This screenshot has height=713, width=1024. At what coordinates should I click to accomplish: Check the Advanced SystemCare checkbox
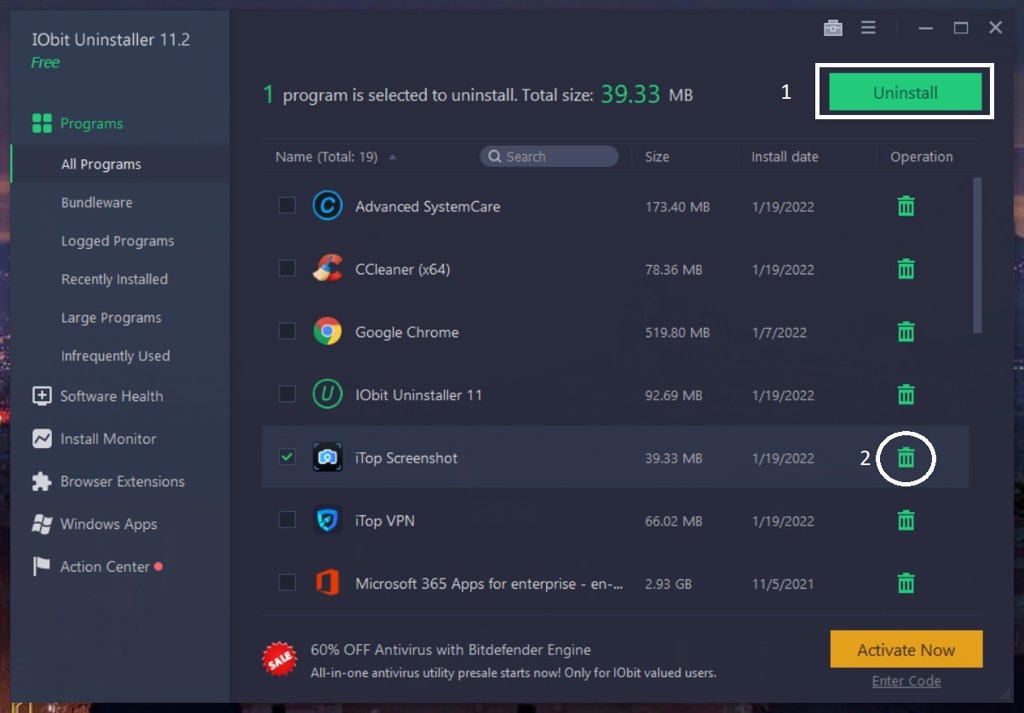point(287,206)
